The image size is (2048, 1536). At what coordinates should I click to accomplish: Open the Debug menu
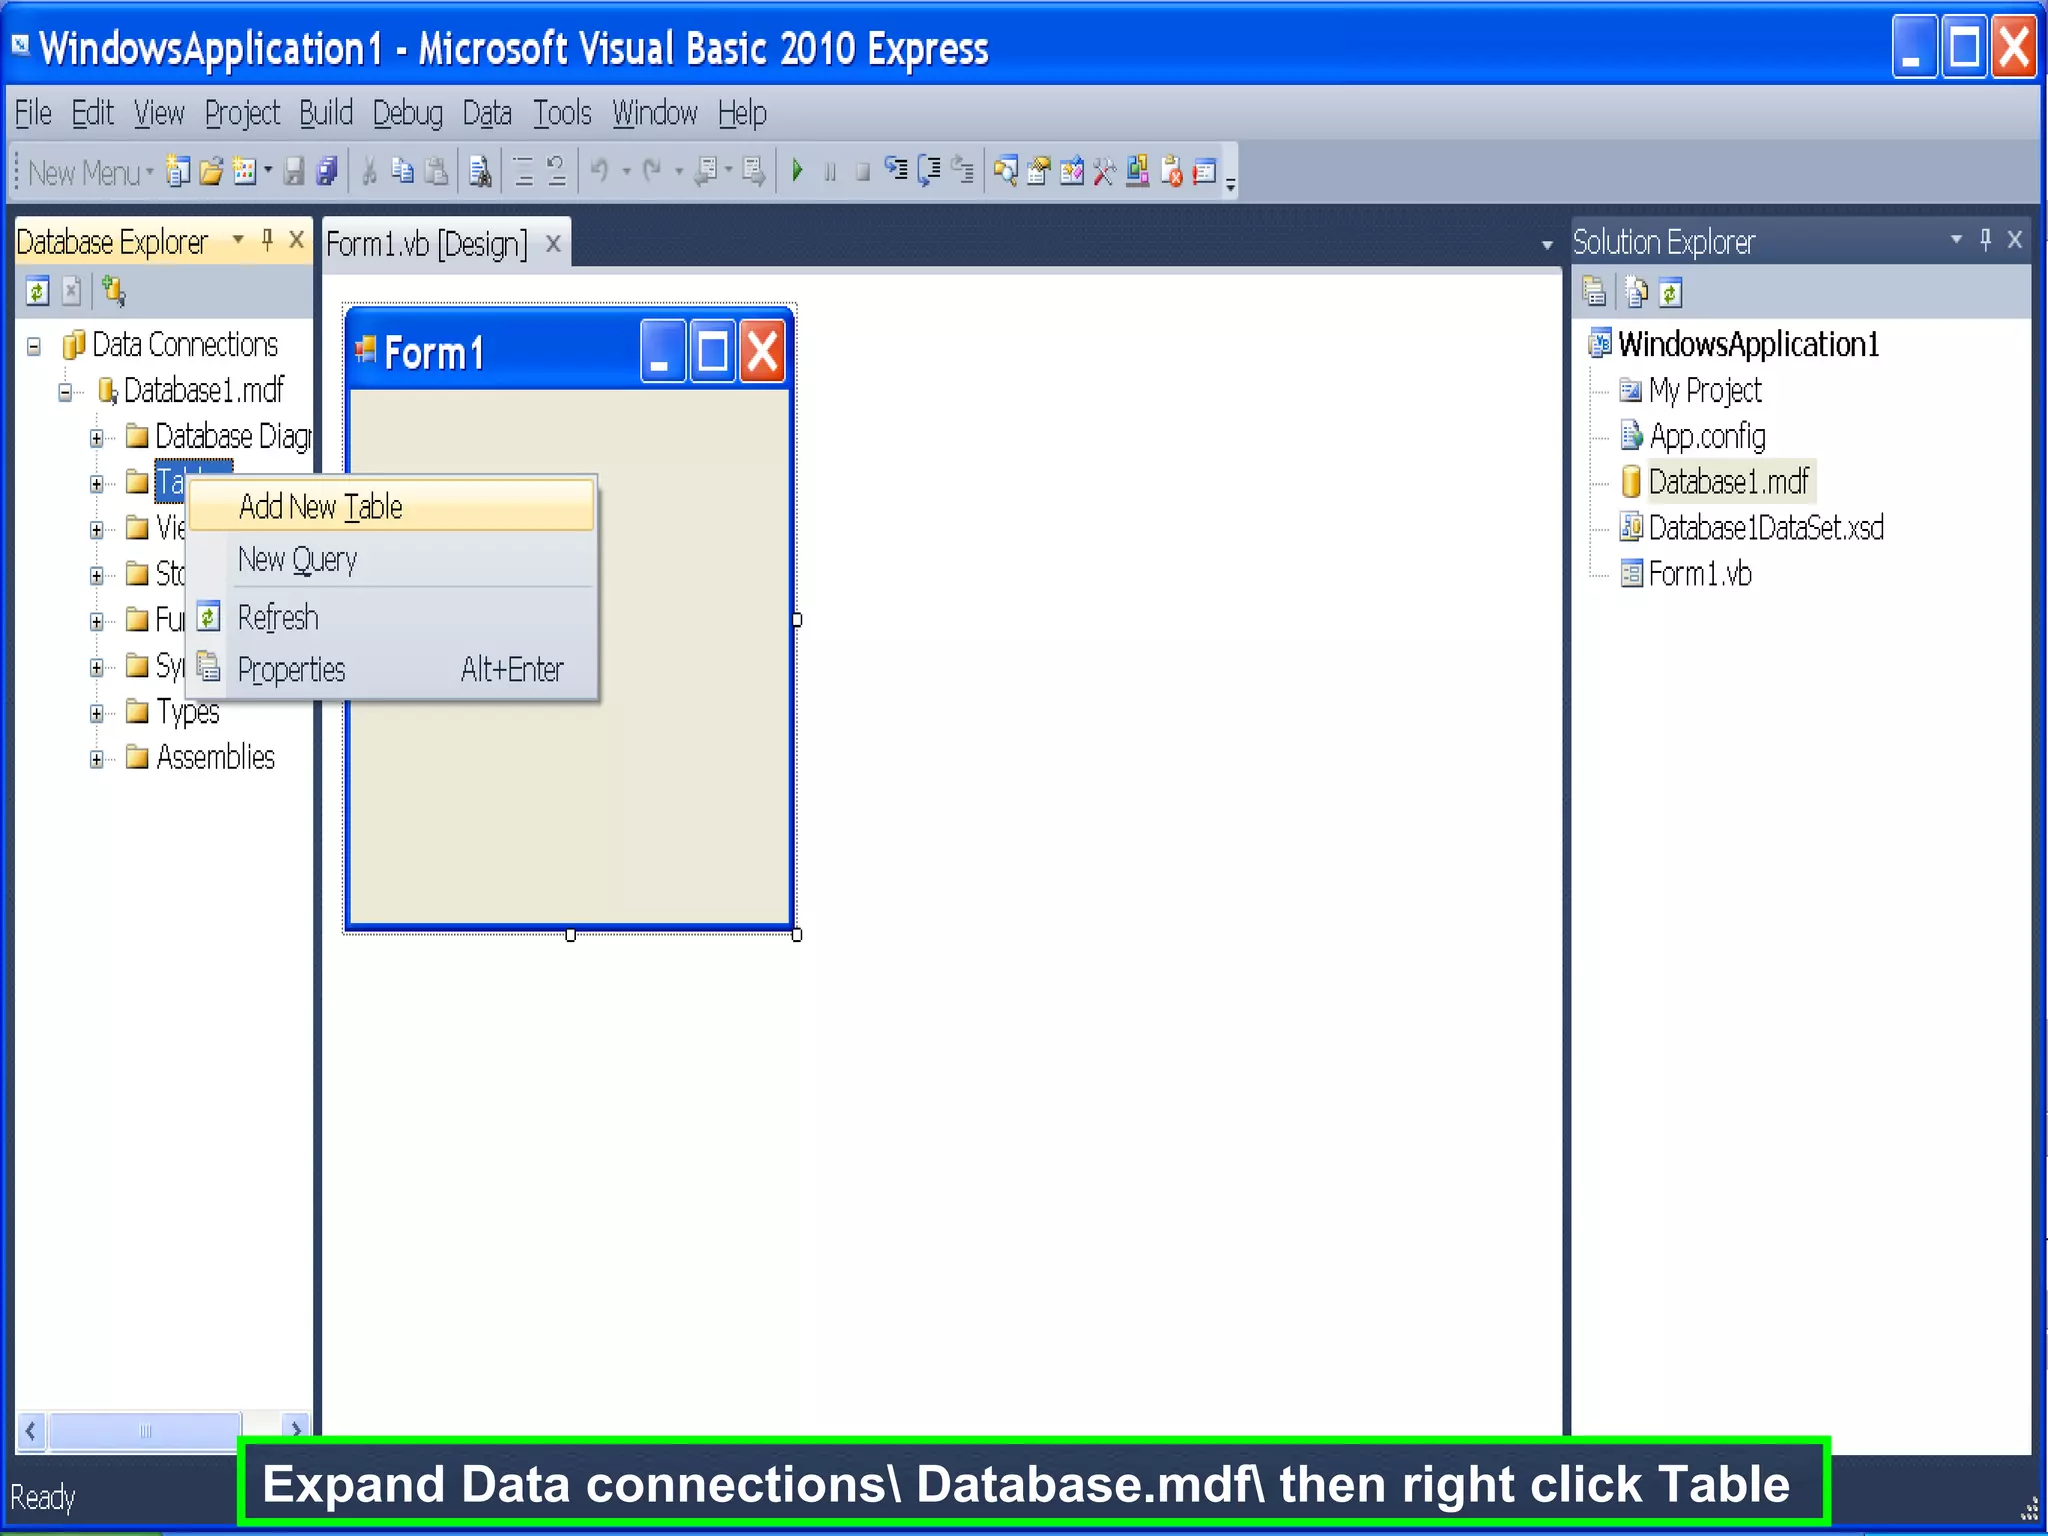(x=406, y=113)
